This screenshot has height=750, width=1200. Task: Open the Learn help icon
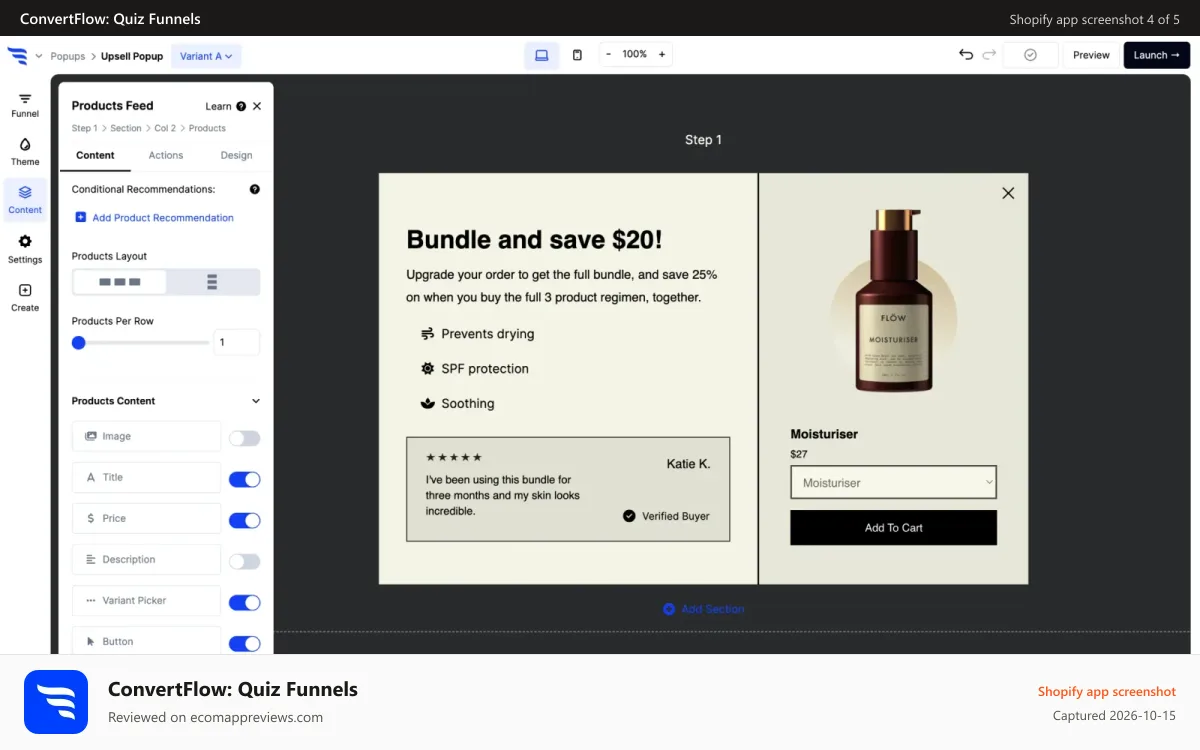[x=241, y=106]
